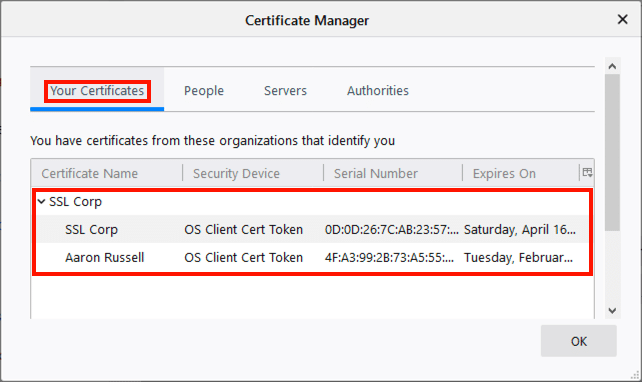Click OS Client Cert Token in Aaron Russell row
642x382 pixels.
click(244, 258)
